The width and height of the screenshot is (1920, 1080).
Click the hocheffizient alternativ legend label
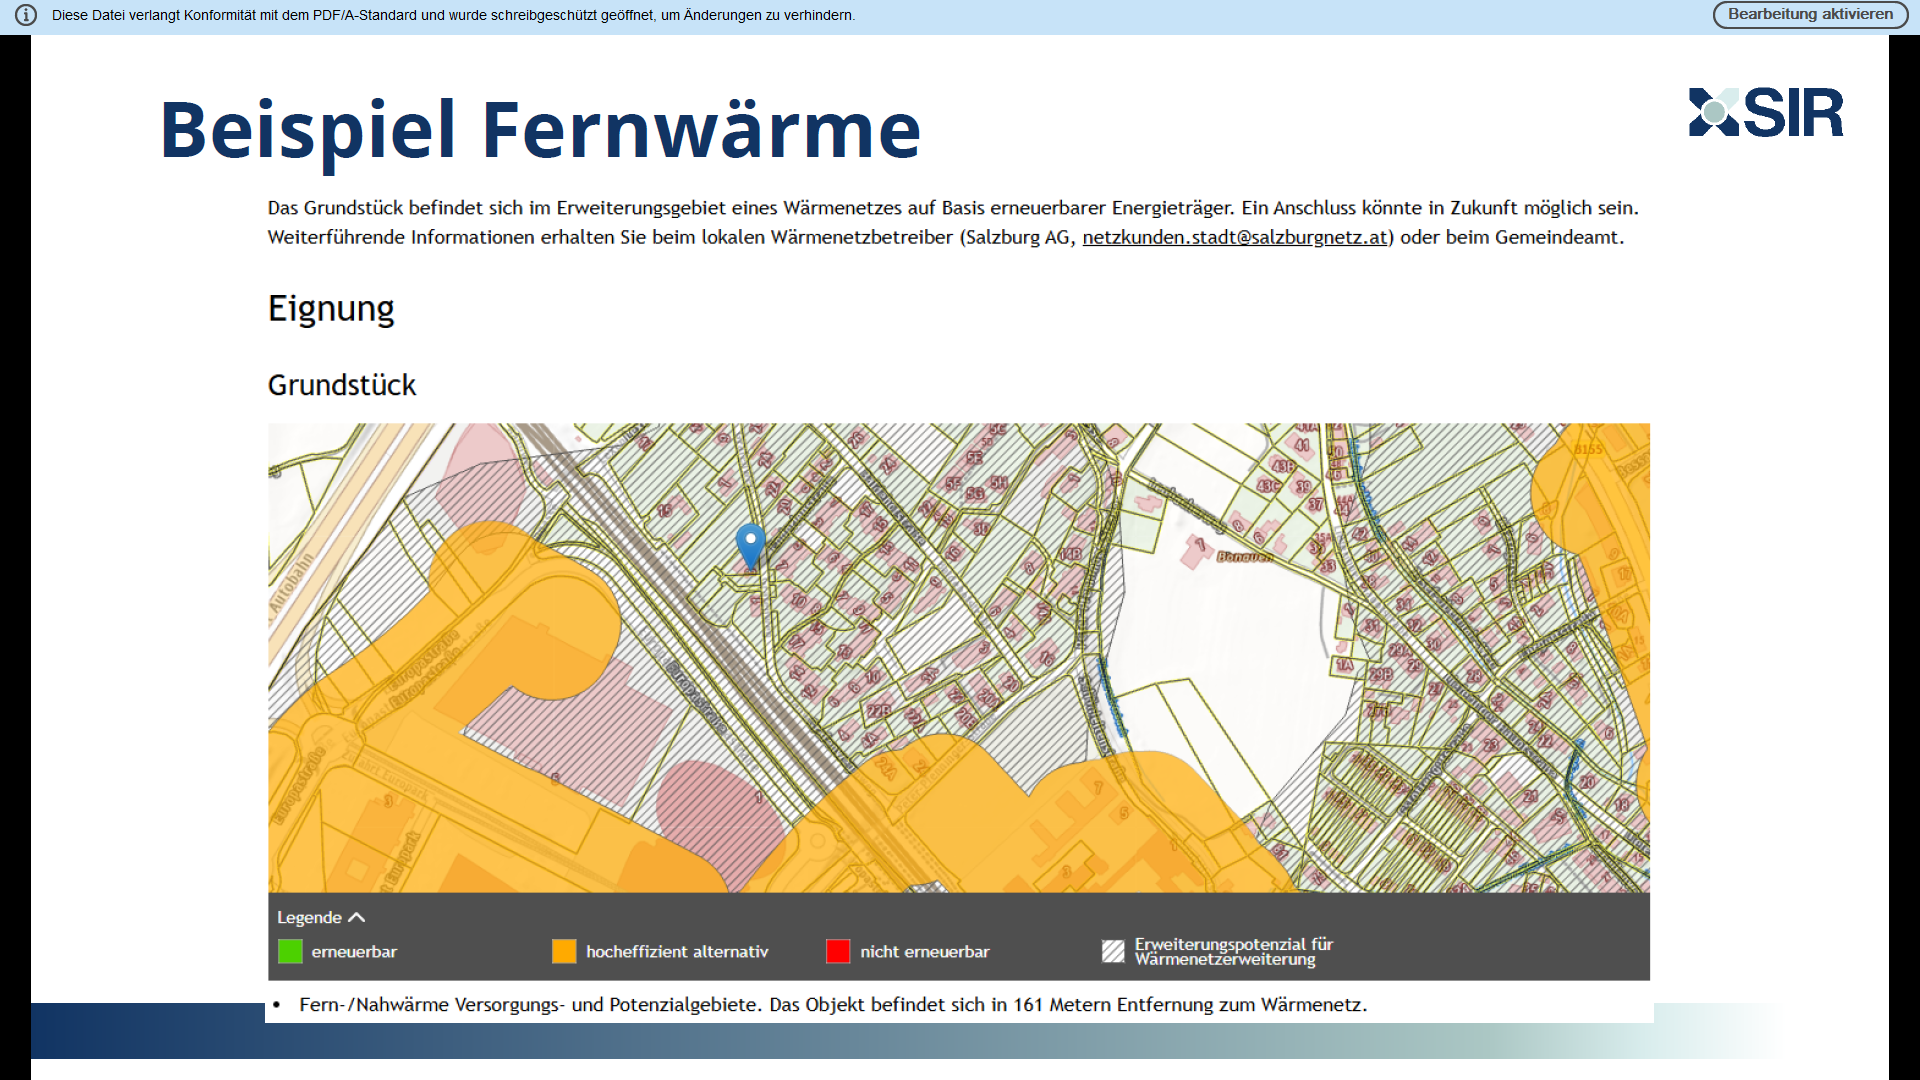[x=677, y=951]
